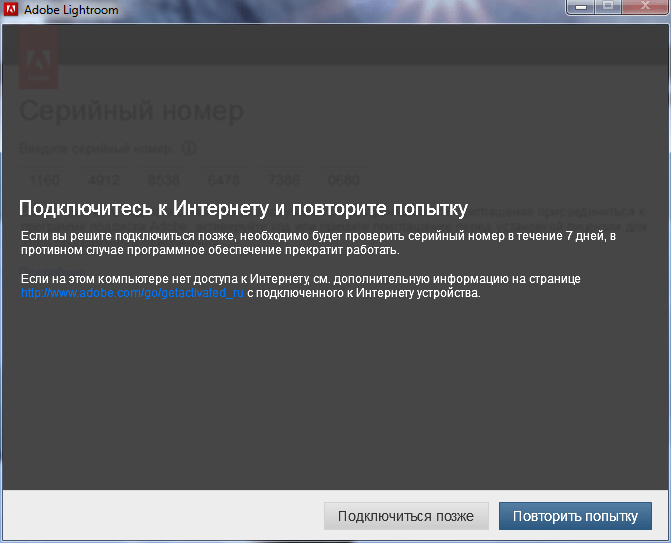The image size is (671, 543).
Task: Select heading 'Подключитесь к Интернету и повторите попытку'
Action: (243, 209)
